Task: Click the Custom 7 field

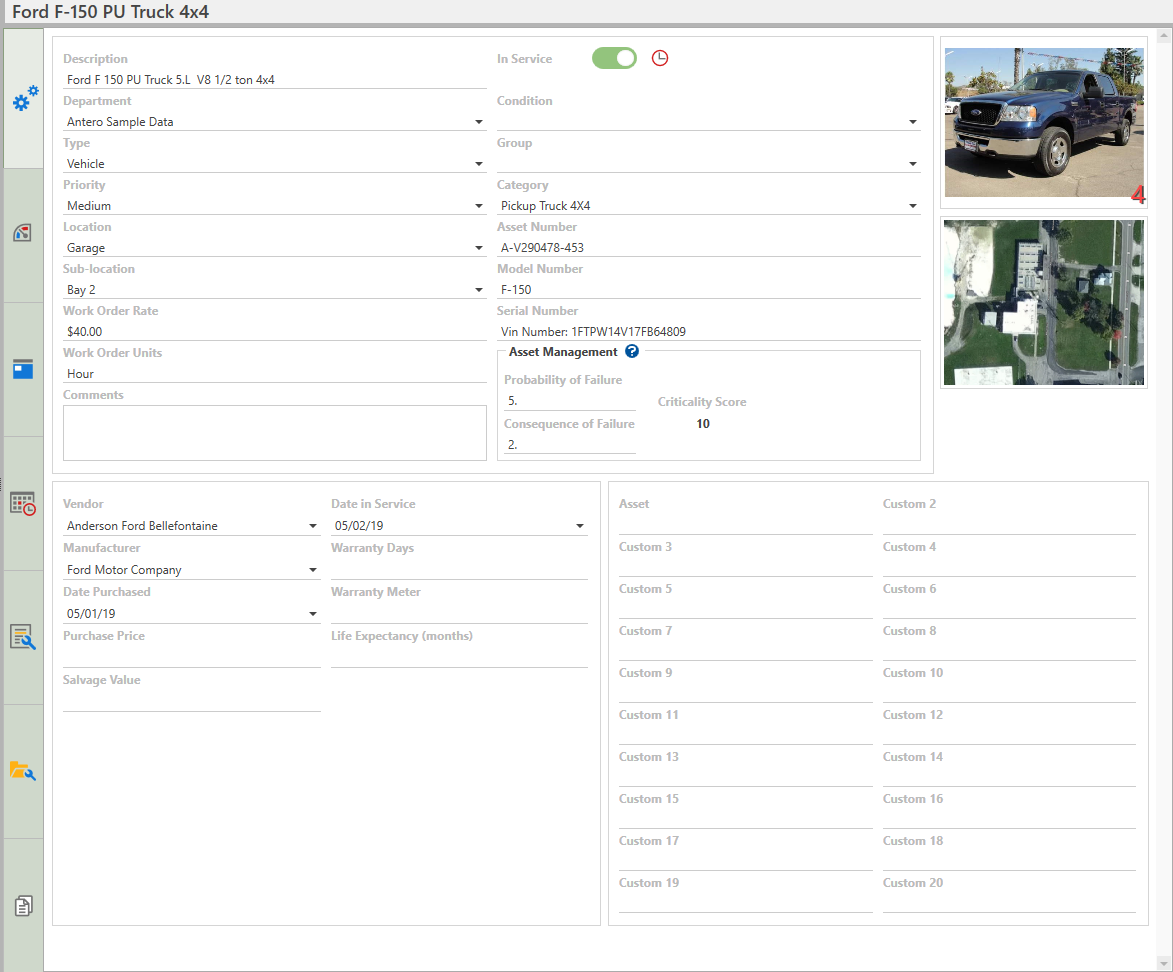Action: pos(746,651)
